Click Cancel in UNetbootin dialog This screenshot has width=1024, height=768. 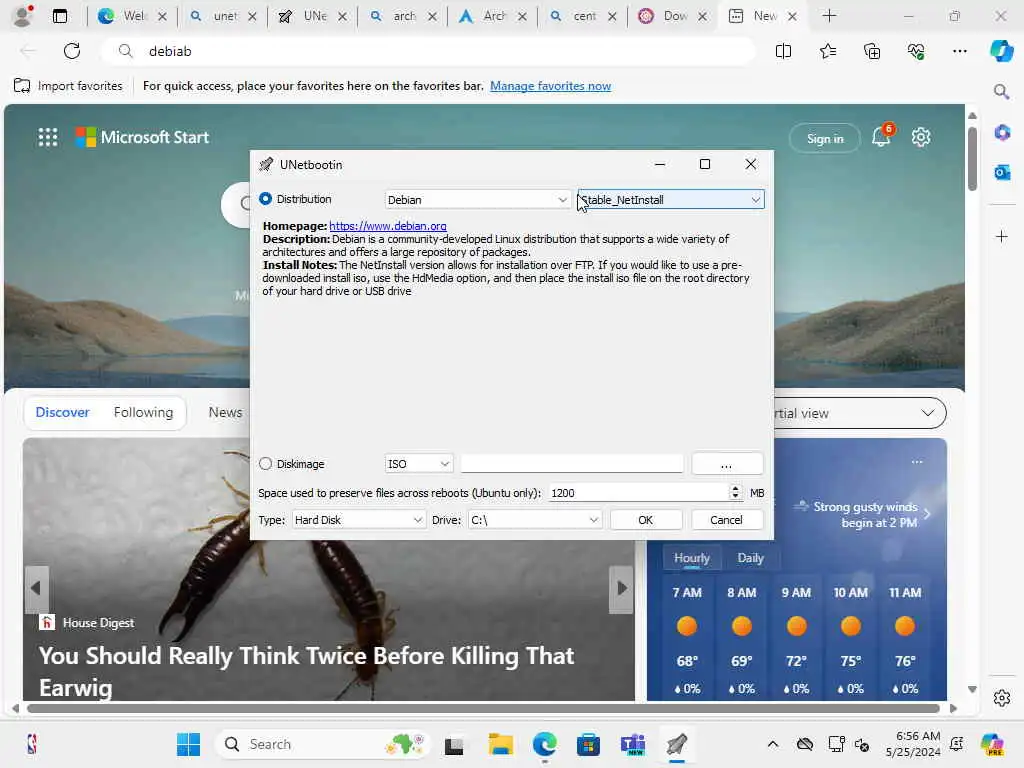click(726, 520)
